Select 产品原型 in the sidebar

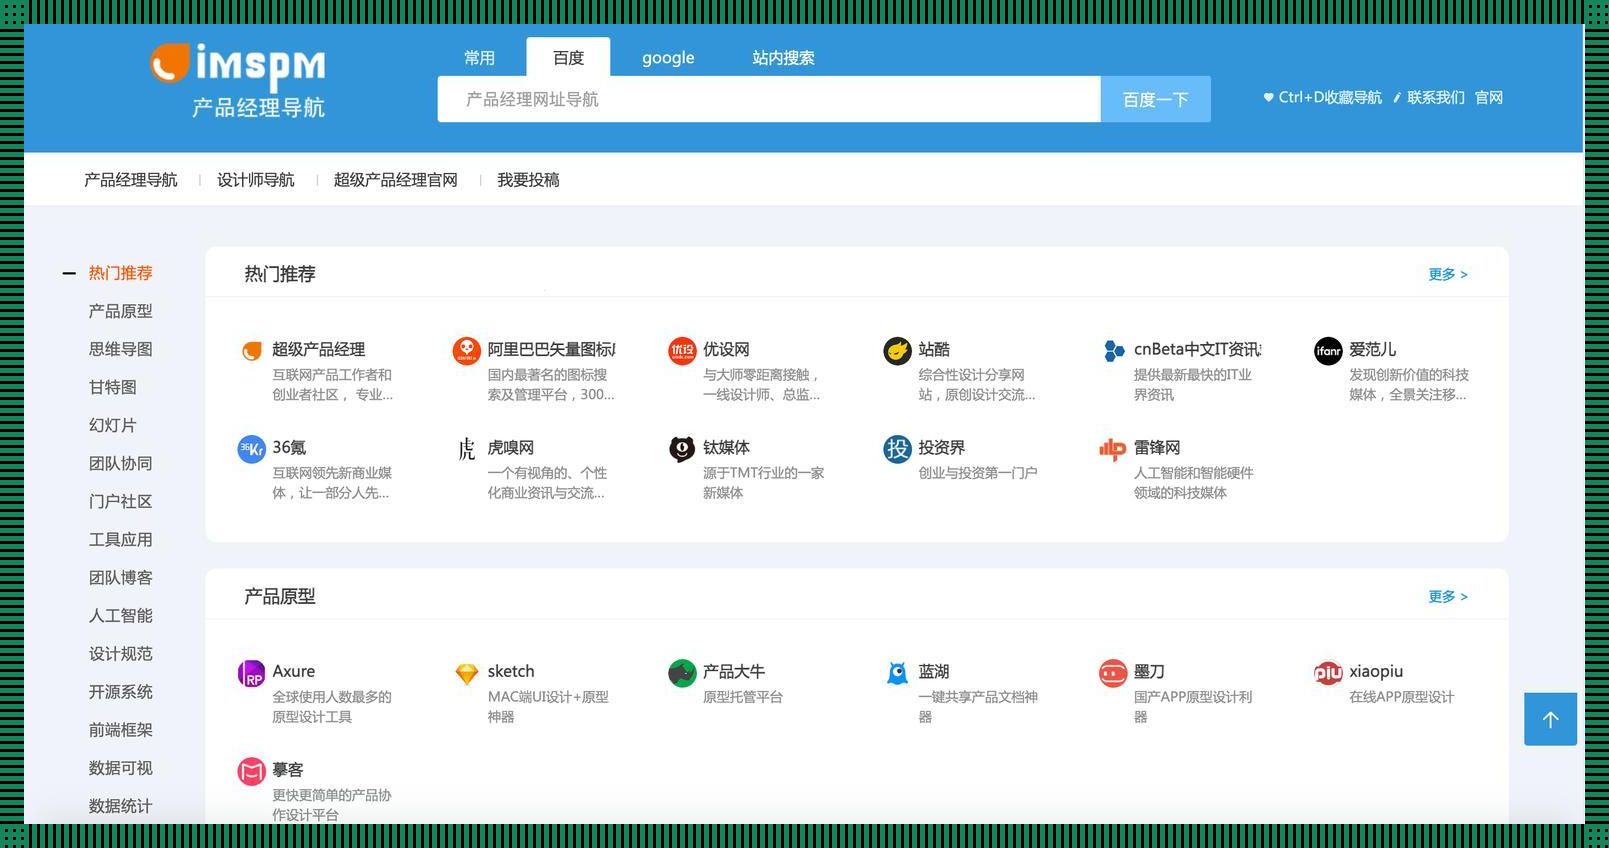(120, 311)
